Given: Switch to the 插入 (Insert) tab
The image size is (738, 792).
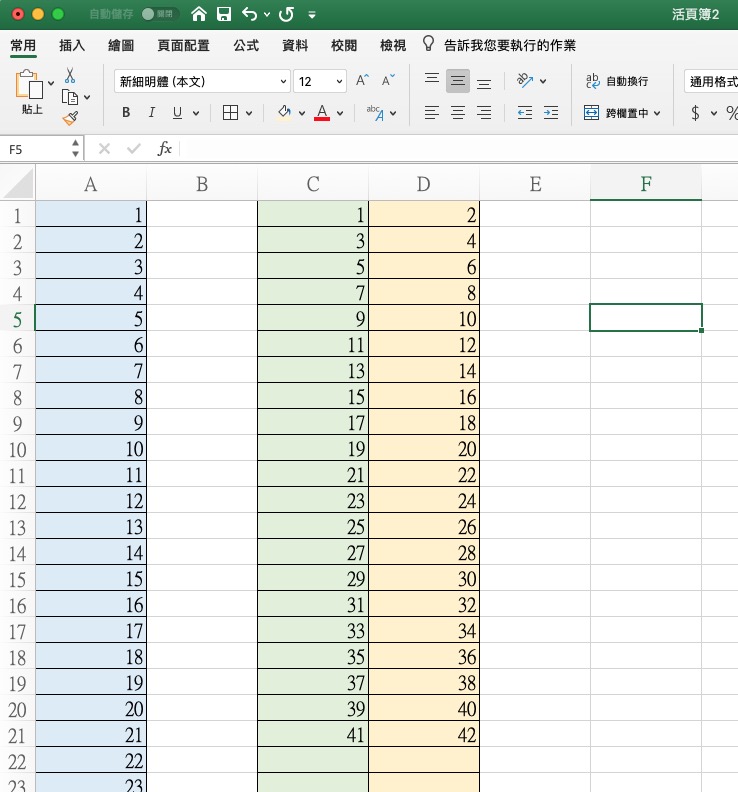Looking at the screenshot, I should click(x=72, y=46).
